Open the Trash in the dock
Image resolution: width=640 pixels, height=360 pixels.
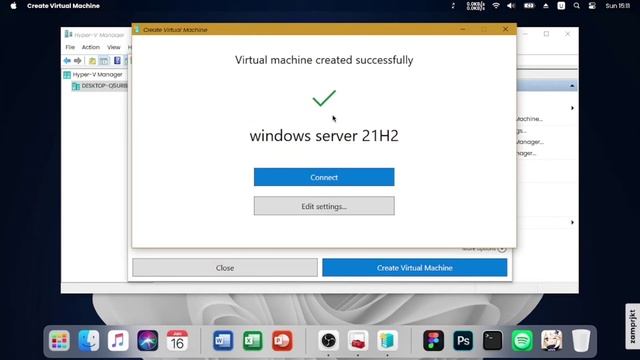pos(581,340)
